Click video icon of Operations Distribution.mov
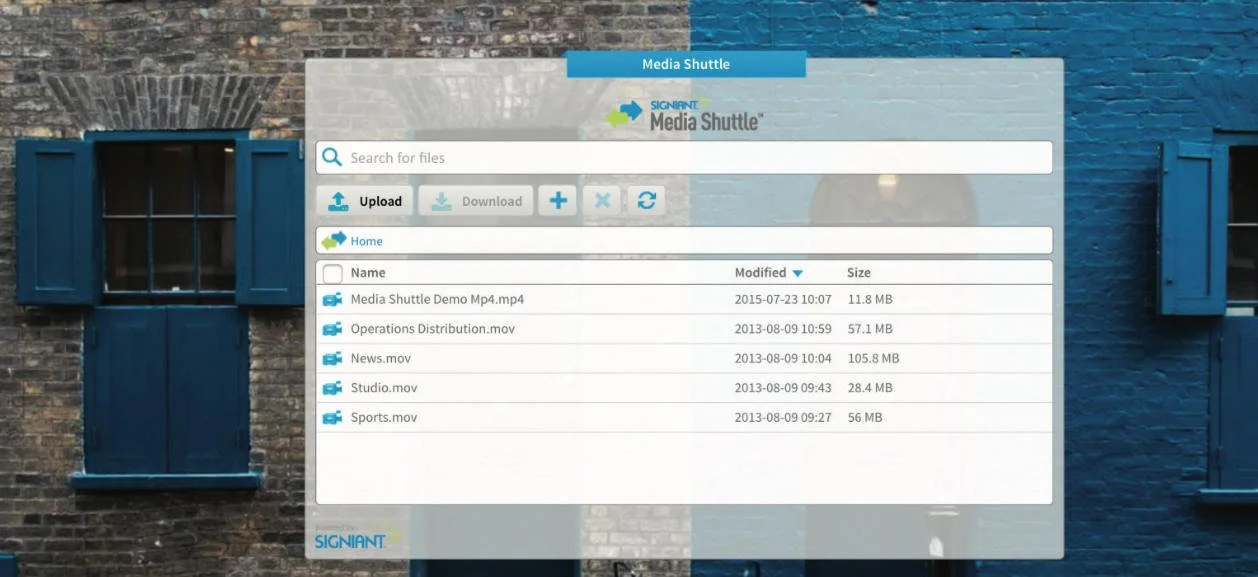Viewport: 1258px width, 577px height. pos(332,329)
